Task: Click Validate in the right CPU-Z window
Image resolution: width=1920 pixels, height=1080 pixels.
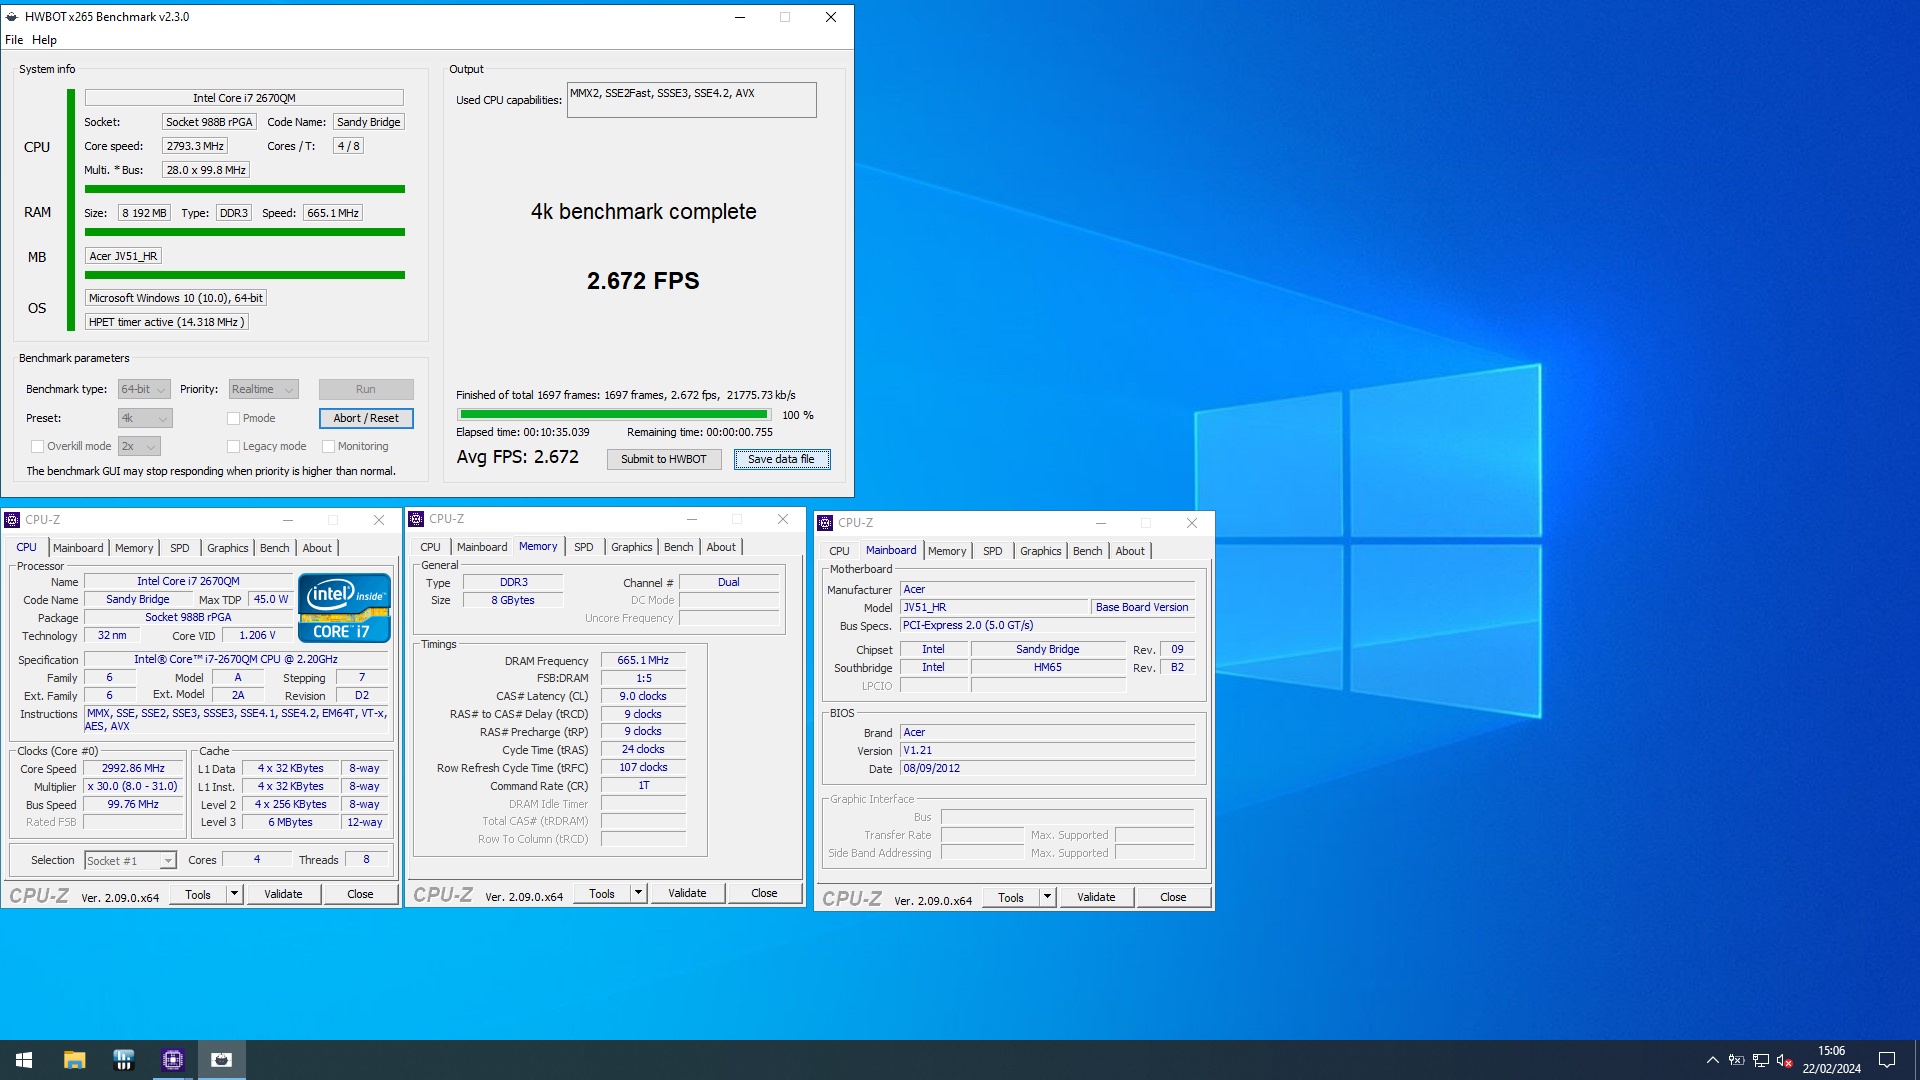Action: point(1096,897)
